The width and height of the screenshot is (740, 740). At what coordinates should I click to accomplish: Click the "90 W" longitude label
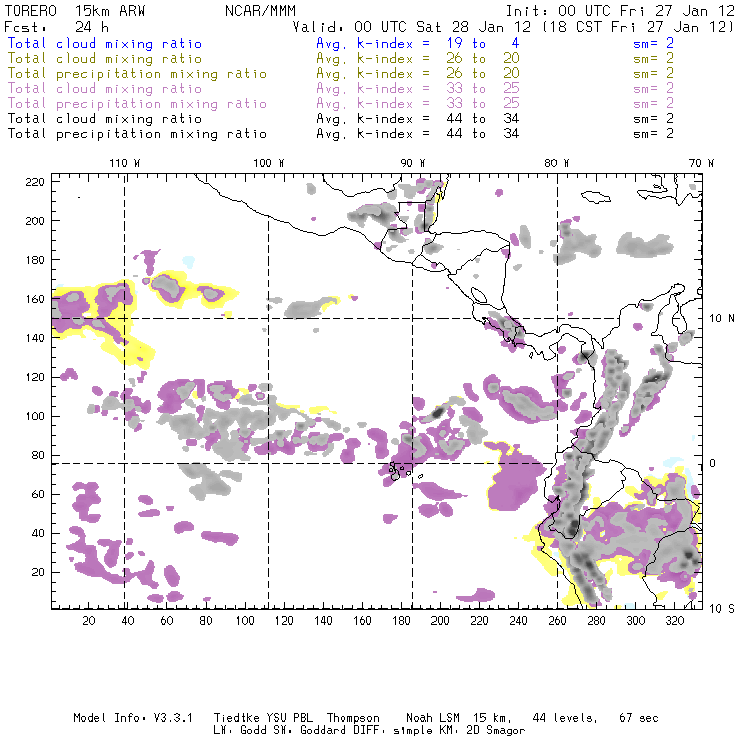tap(413, 163)
